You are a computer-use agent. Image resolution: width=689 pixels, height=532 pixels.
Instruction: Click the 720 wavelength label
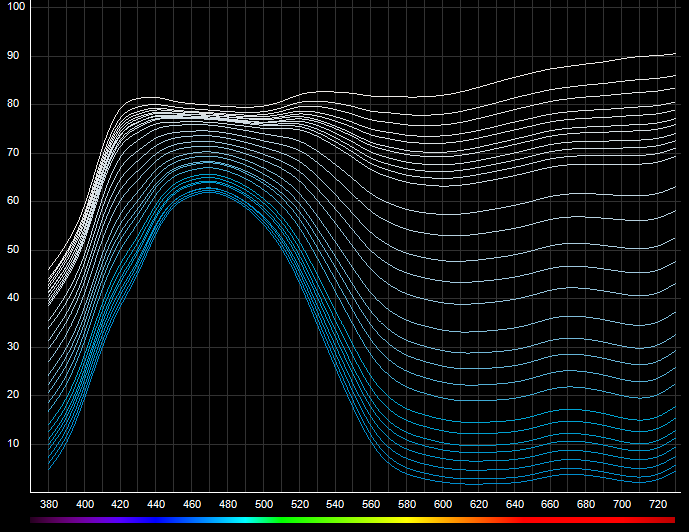click(x=658, y=505)
